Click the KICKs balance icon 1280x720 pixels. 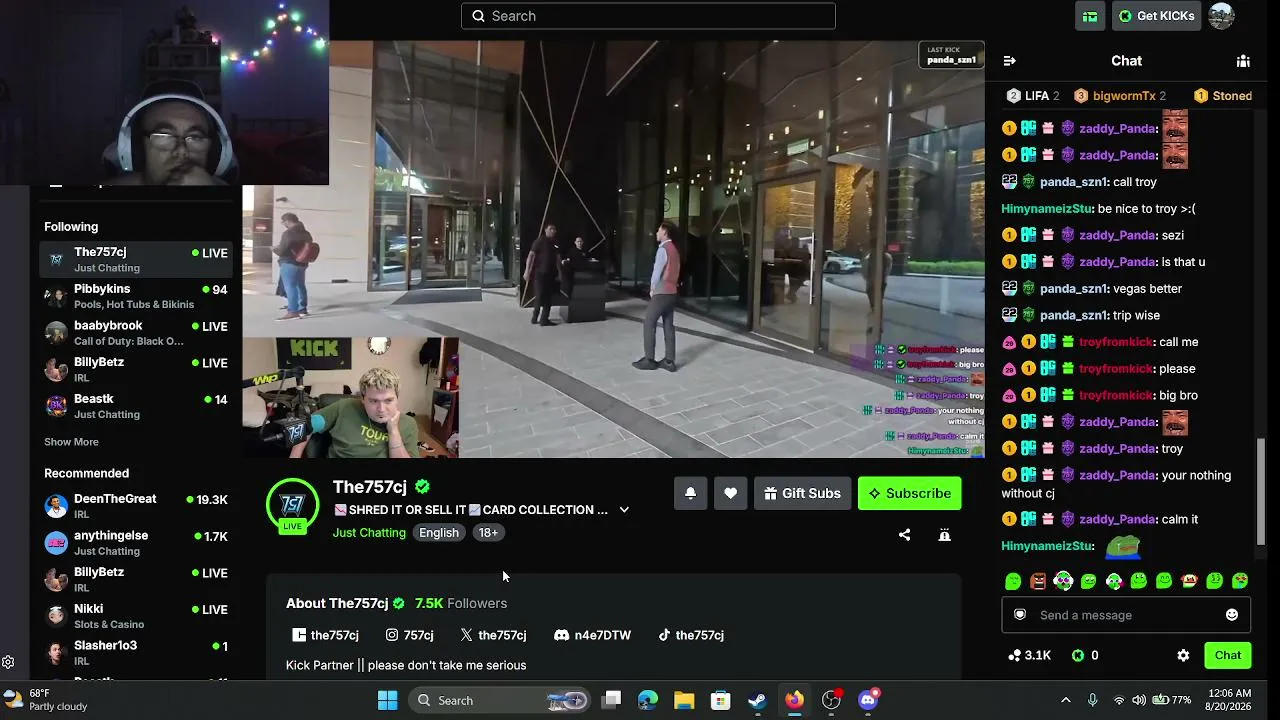(x=1077, y=656)
